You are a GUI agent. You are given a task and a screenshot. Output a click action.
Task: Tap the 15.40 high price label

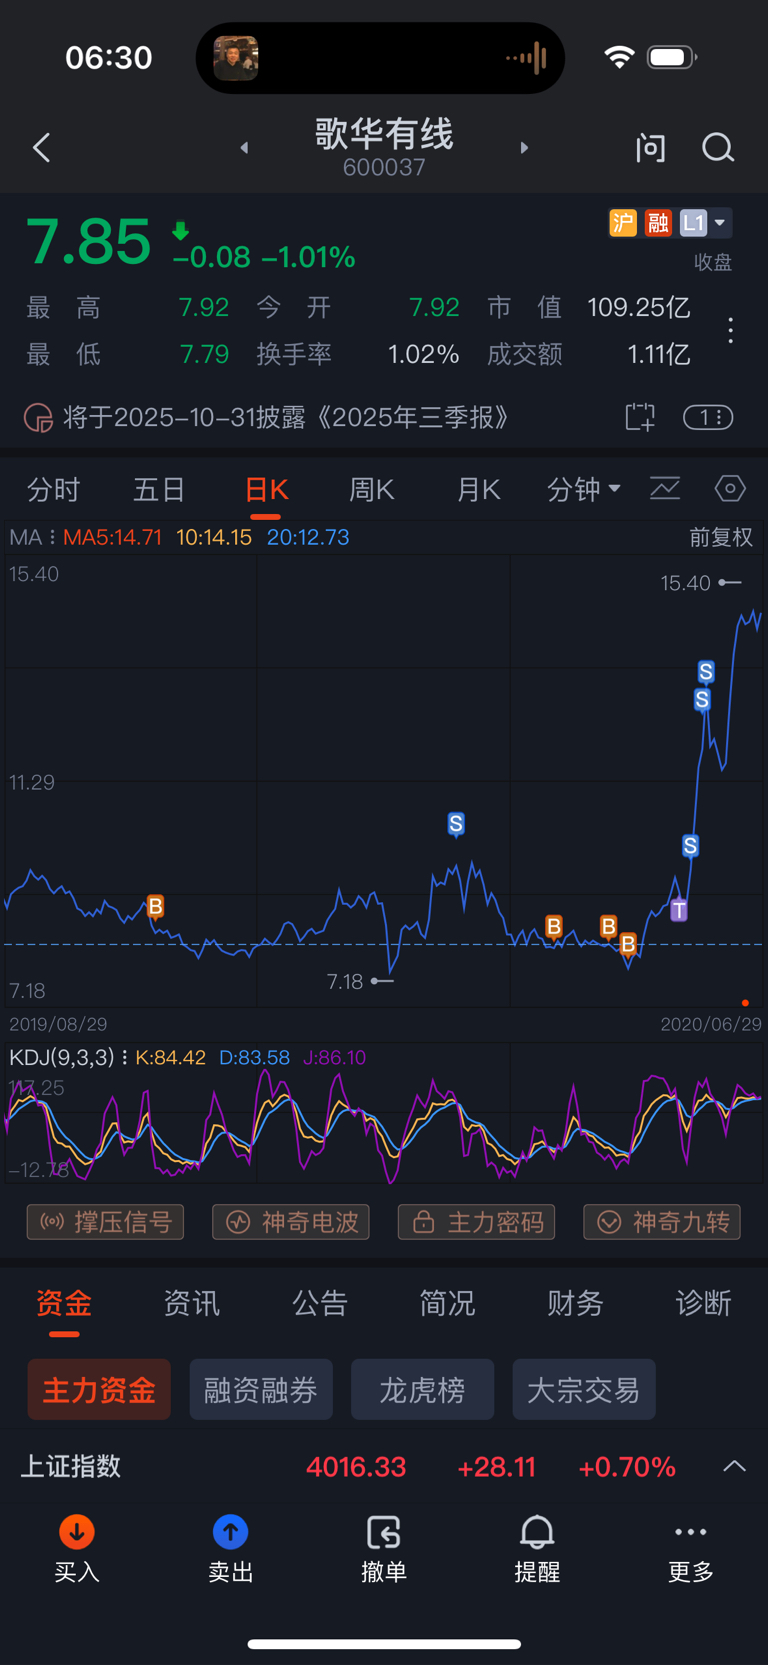coord(686,583)
